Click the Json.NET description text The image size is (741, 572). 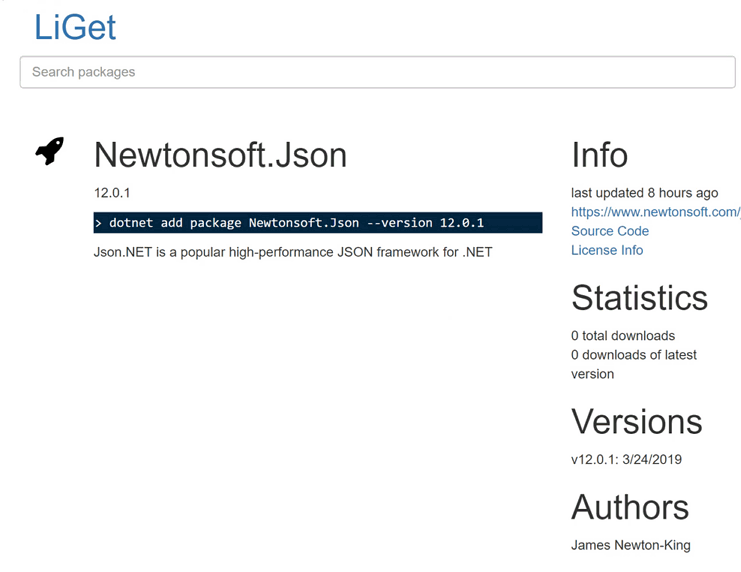click(293, 252)
